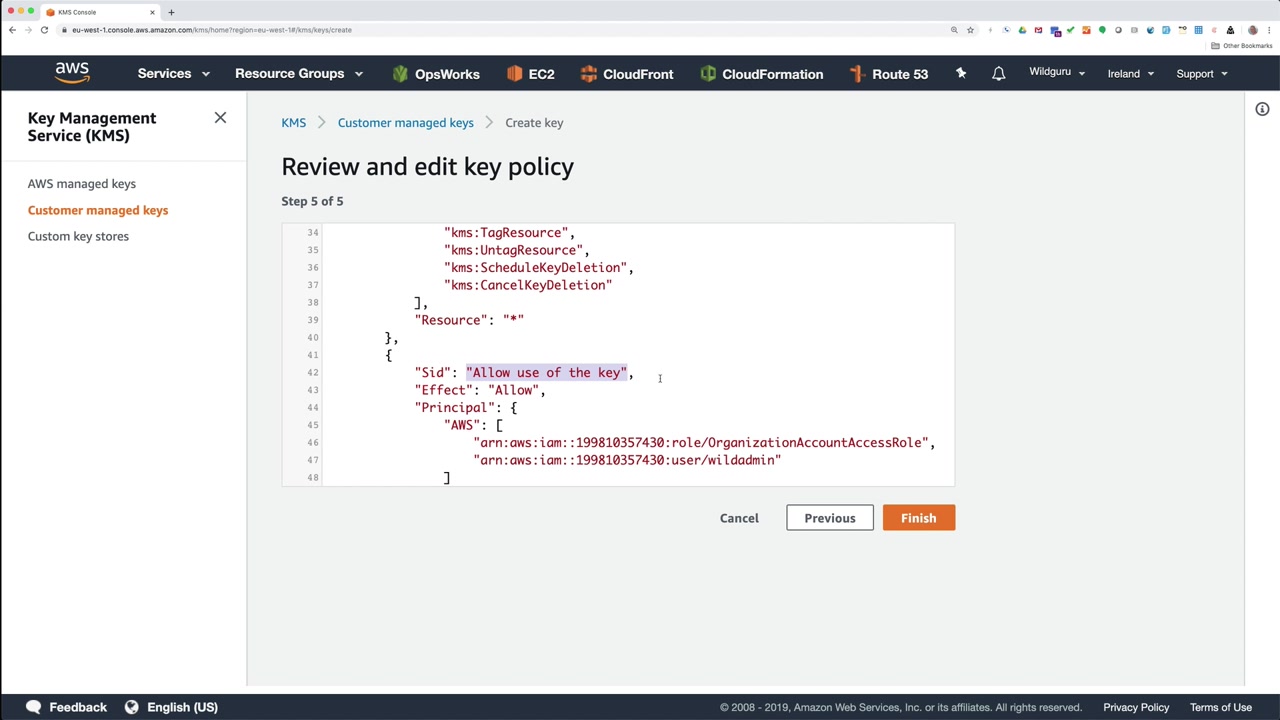
Task: Expand the Resource Groups menu
Action: [x=299, y=74]
